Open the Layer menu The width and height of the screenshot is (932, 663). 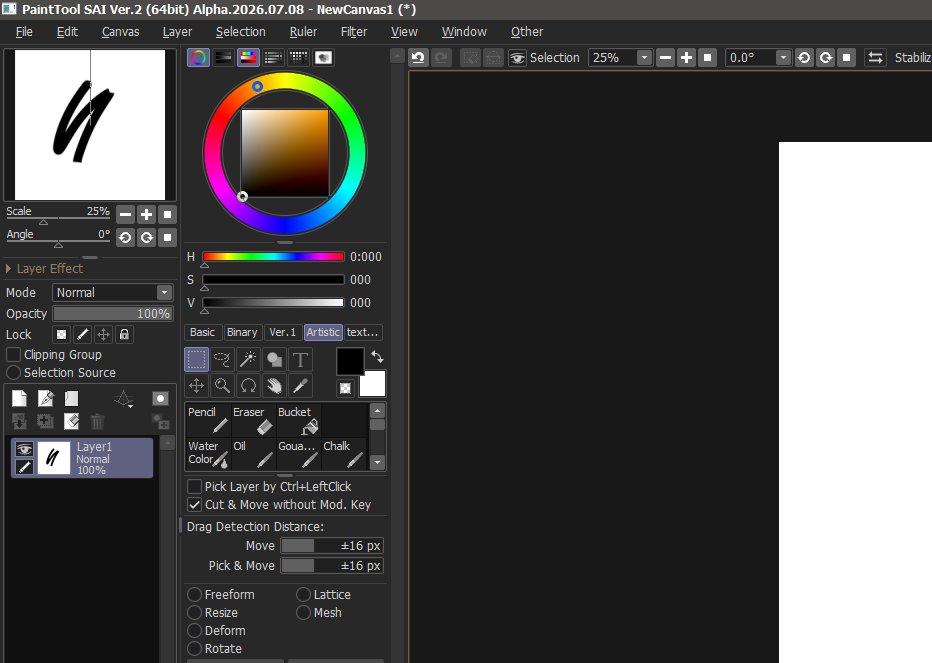[x=177, y=32]
